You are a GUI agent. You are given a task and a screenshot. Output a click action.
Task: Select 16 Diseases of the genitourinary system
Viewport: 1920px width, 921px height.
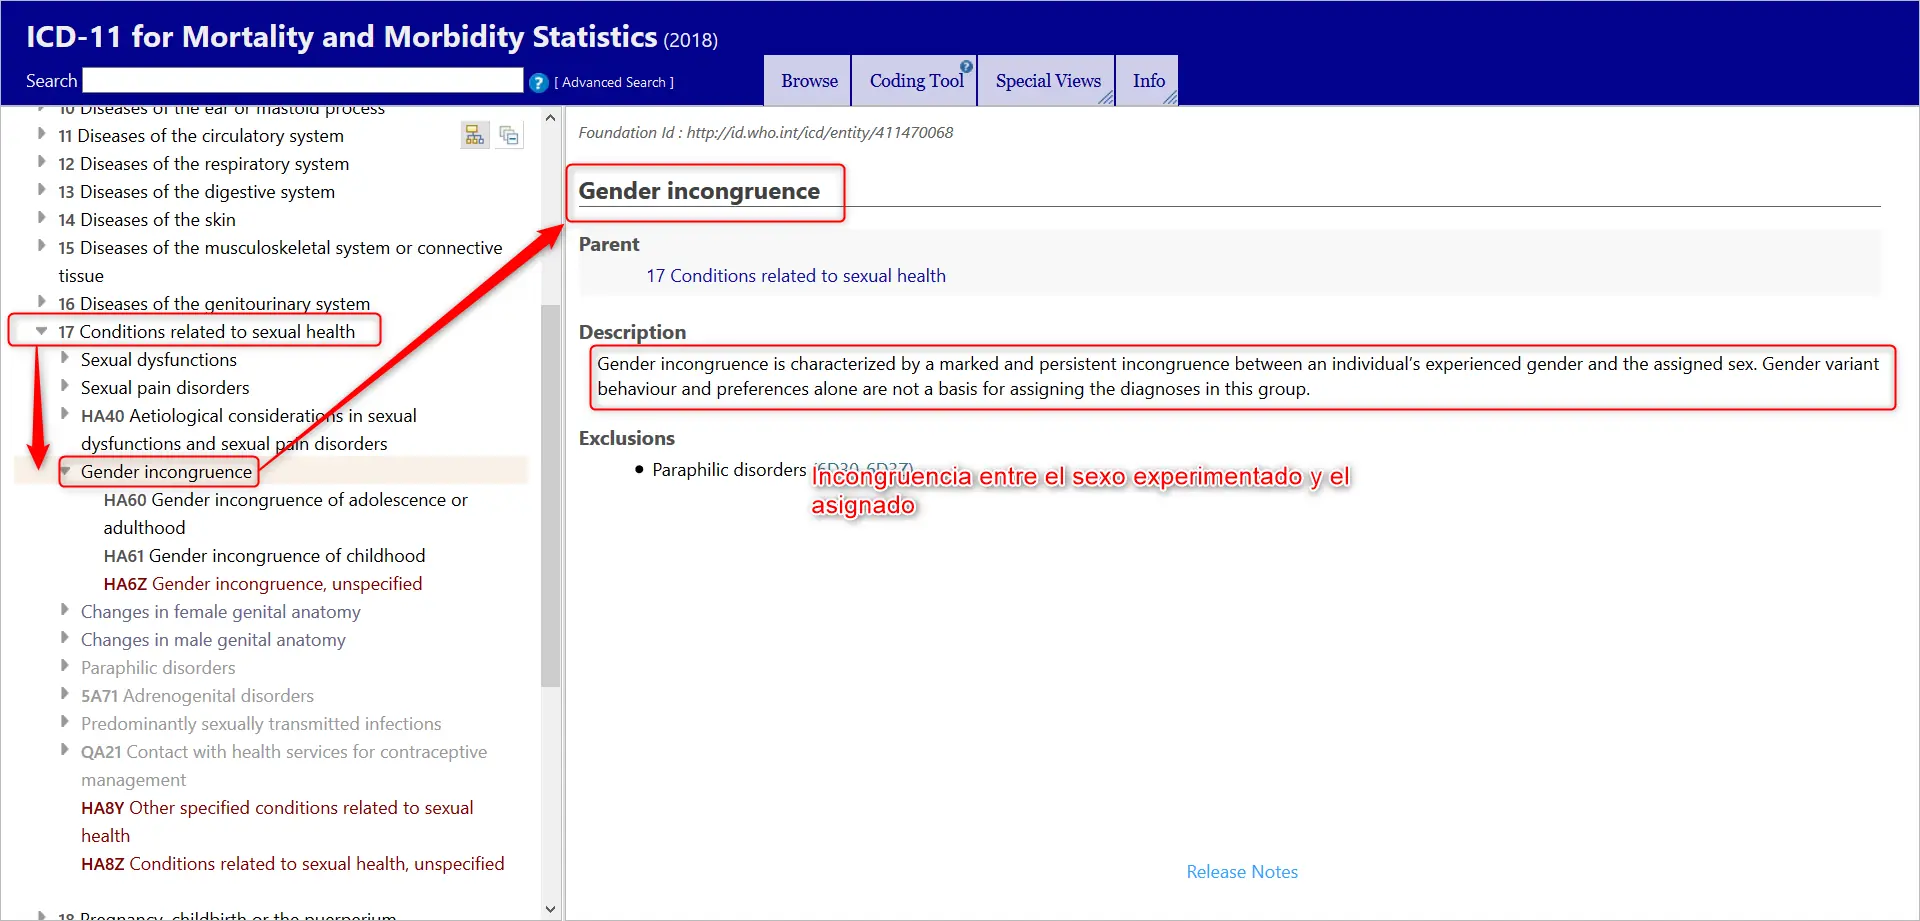click(214, 304)
